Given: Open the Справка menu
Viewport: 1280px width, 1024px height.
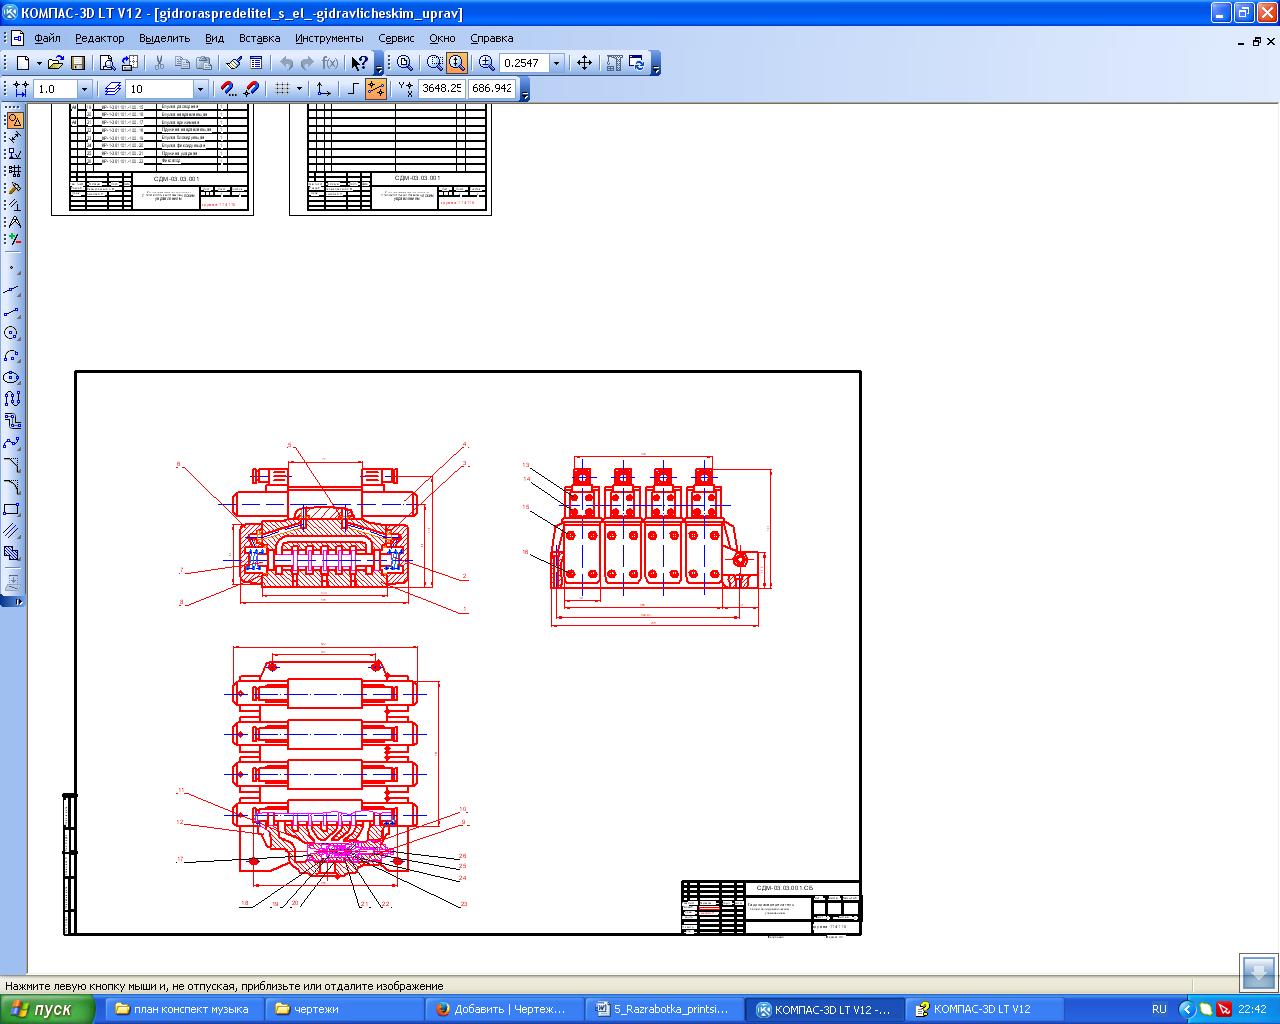Looking at the screenshot, I should pos(491,38).
